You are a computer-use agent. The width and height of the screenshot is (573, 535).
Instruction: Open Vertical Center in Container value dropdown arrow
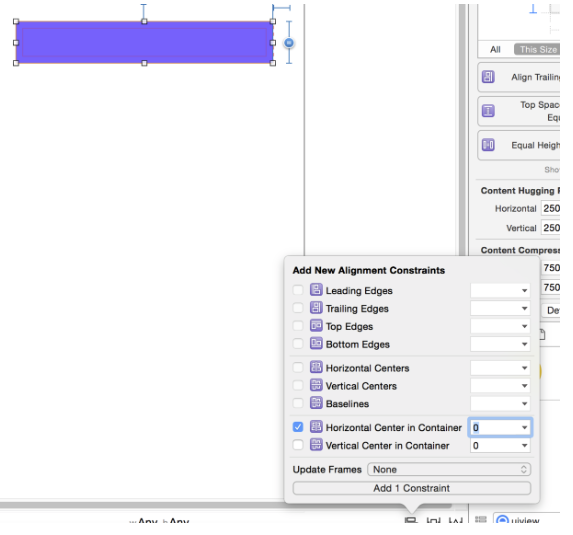(x=524, y=445)
